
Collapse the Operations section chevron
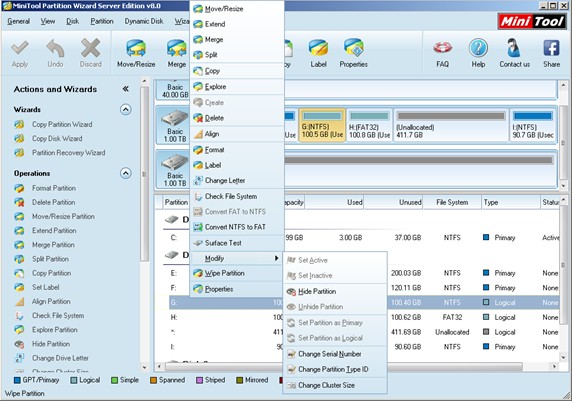tap(126, 173)
